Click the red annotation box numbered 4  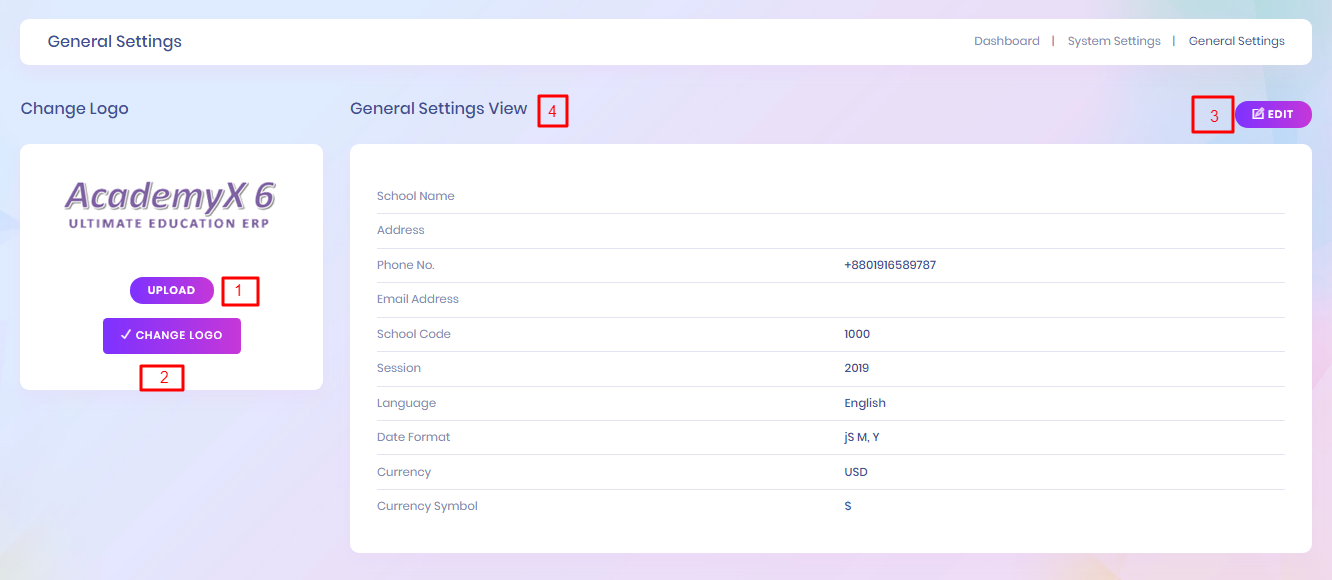click(x=552, y=110)
